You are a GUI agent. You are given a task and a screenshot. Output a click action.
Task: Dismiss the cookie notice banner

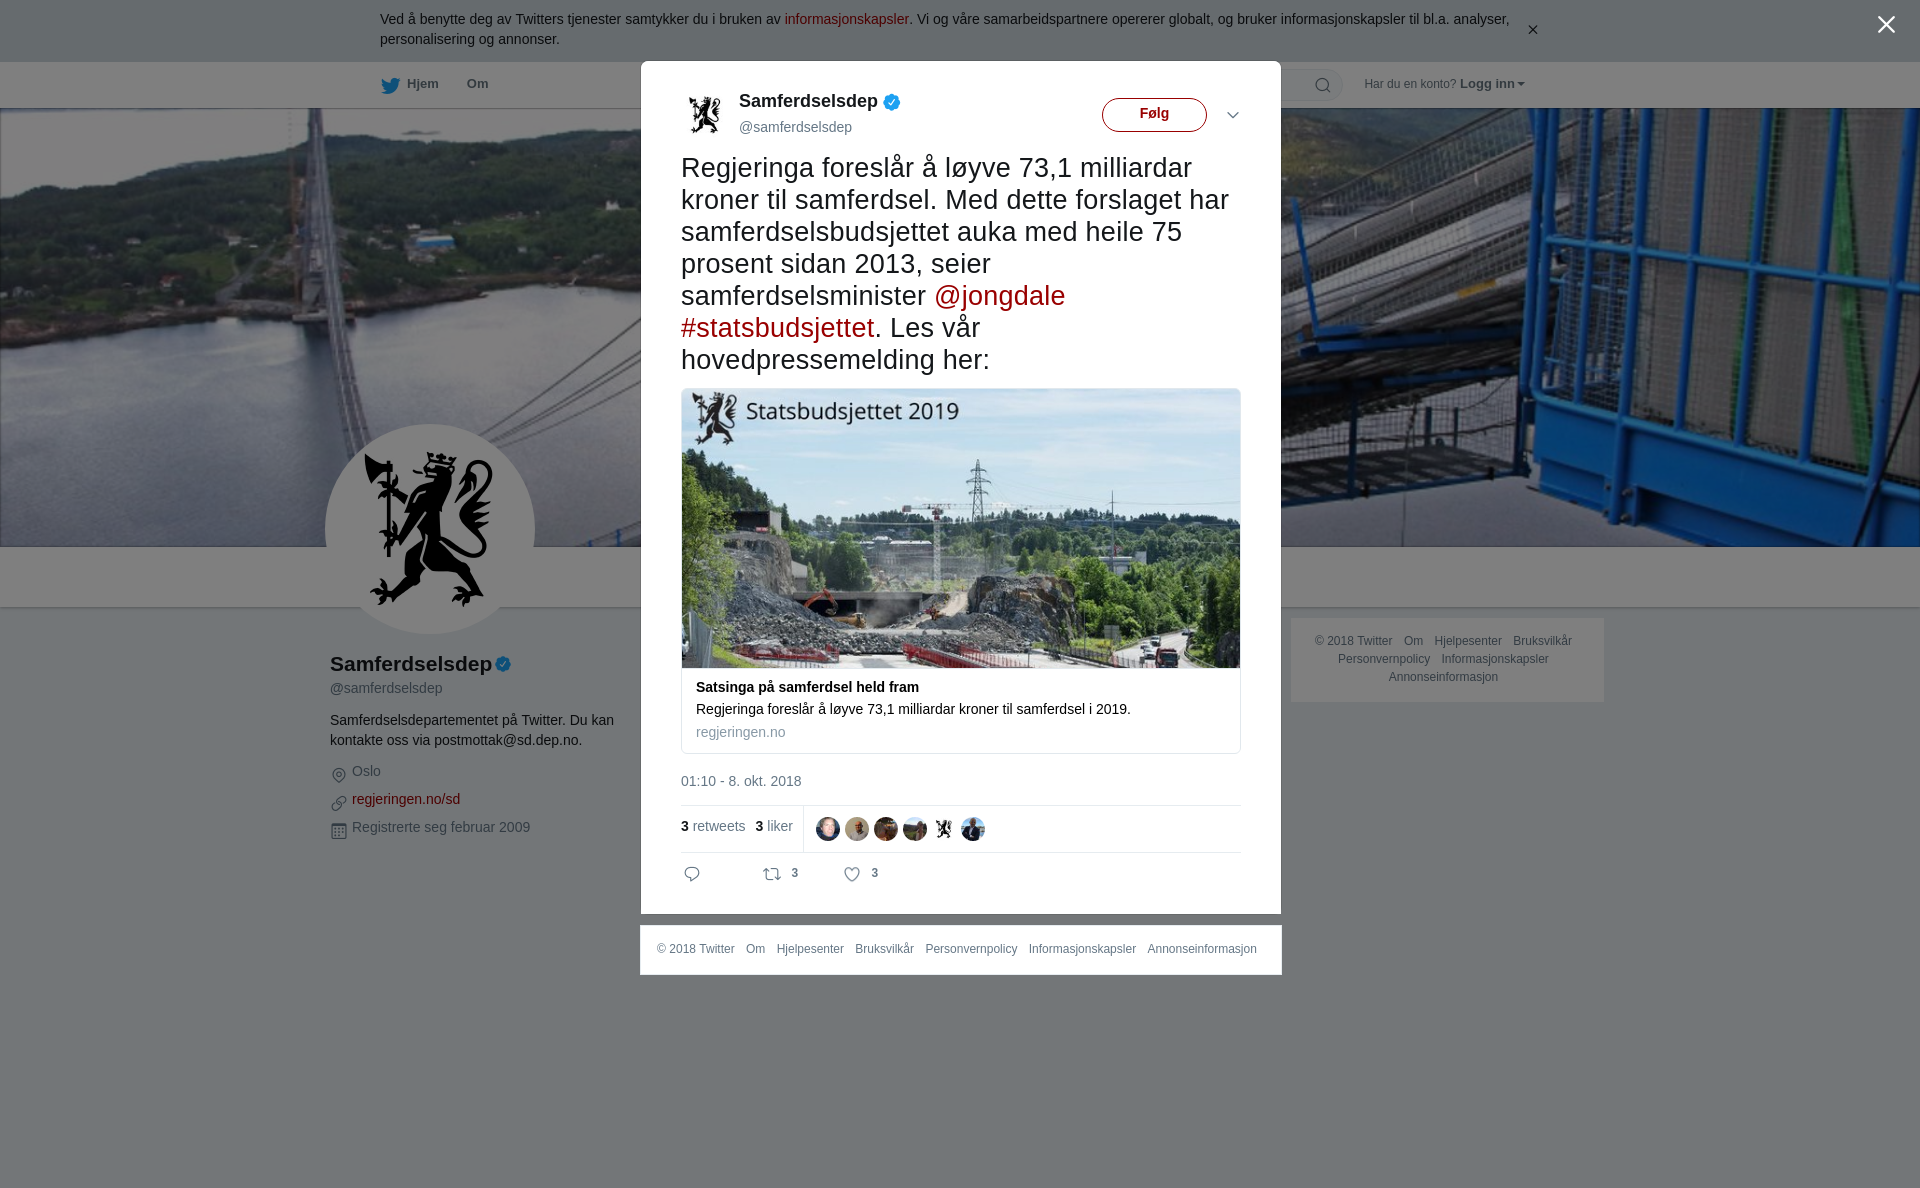coord(1532,30)
